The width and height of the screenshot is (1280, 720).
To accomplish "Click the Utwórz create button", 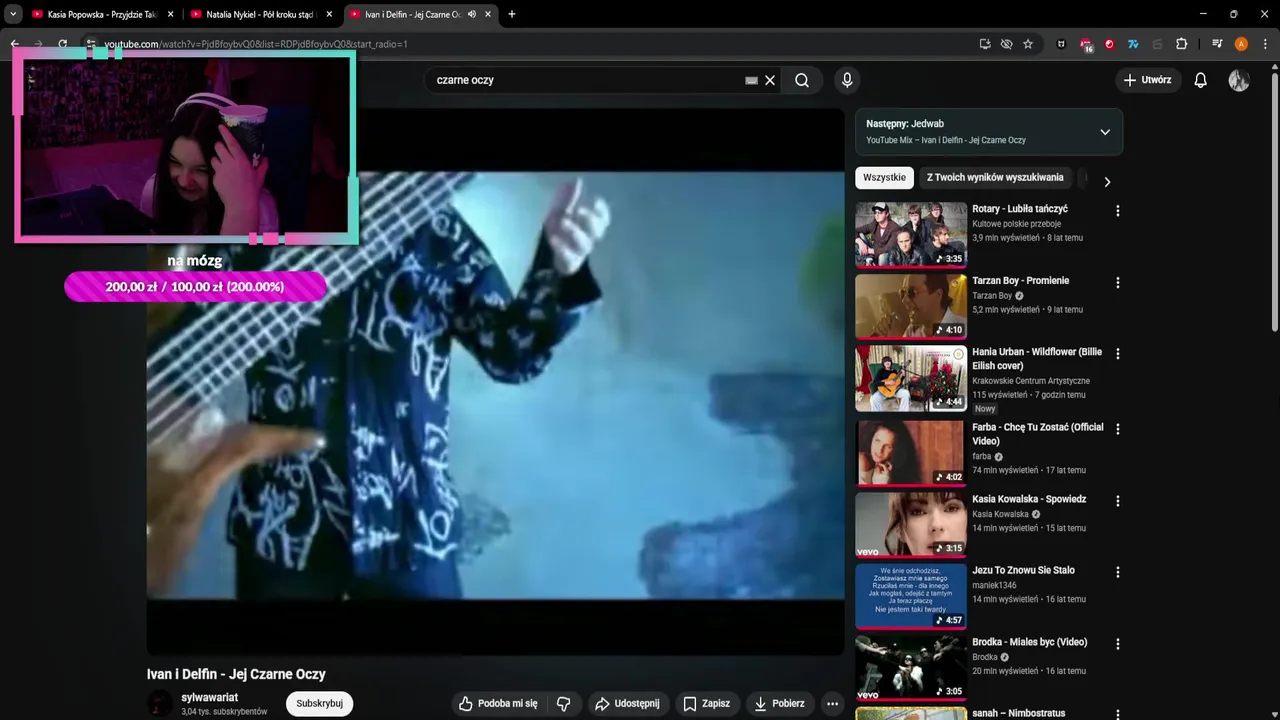I will pyautogui.click(x=1148, y=80).
